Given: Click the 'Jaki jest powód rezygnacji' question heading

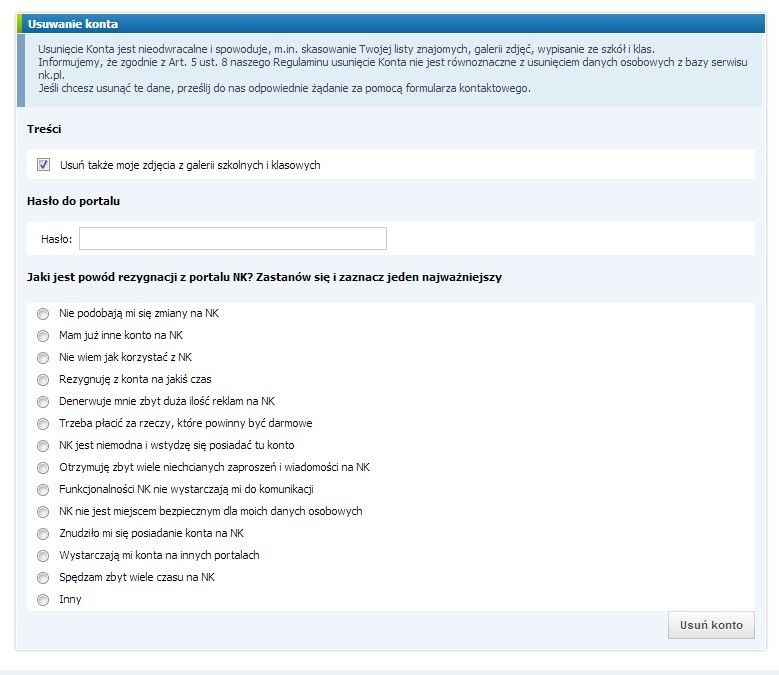Looking at the screenshot, I should (x=264, y=277).
